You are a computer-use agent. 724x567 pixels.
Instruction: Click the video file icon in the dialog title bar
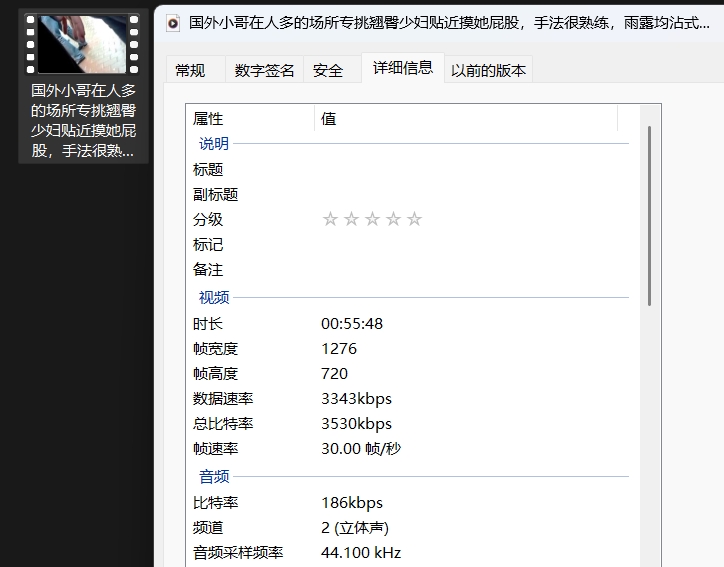173,23
